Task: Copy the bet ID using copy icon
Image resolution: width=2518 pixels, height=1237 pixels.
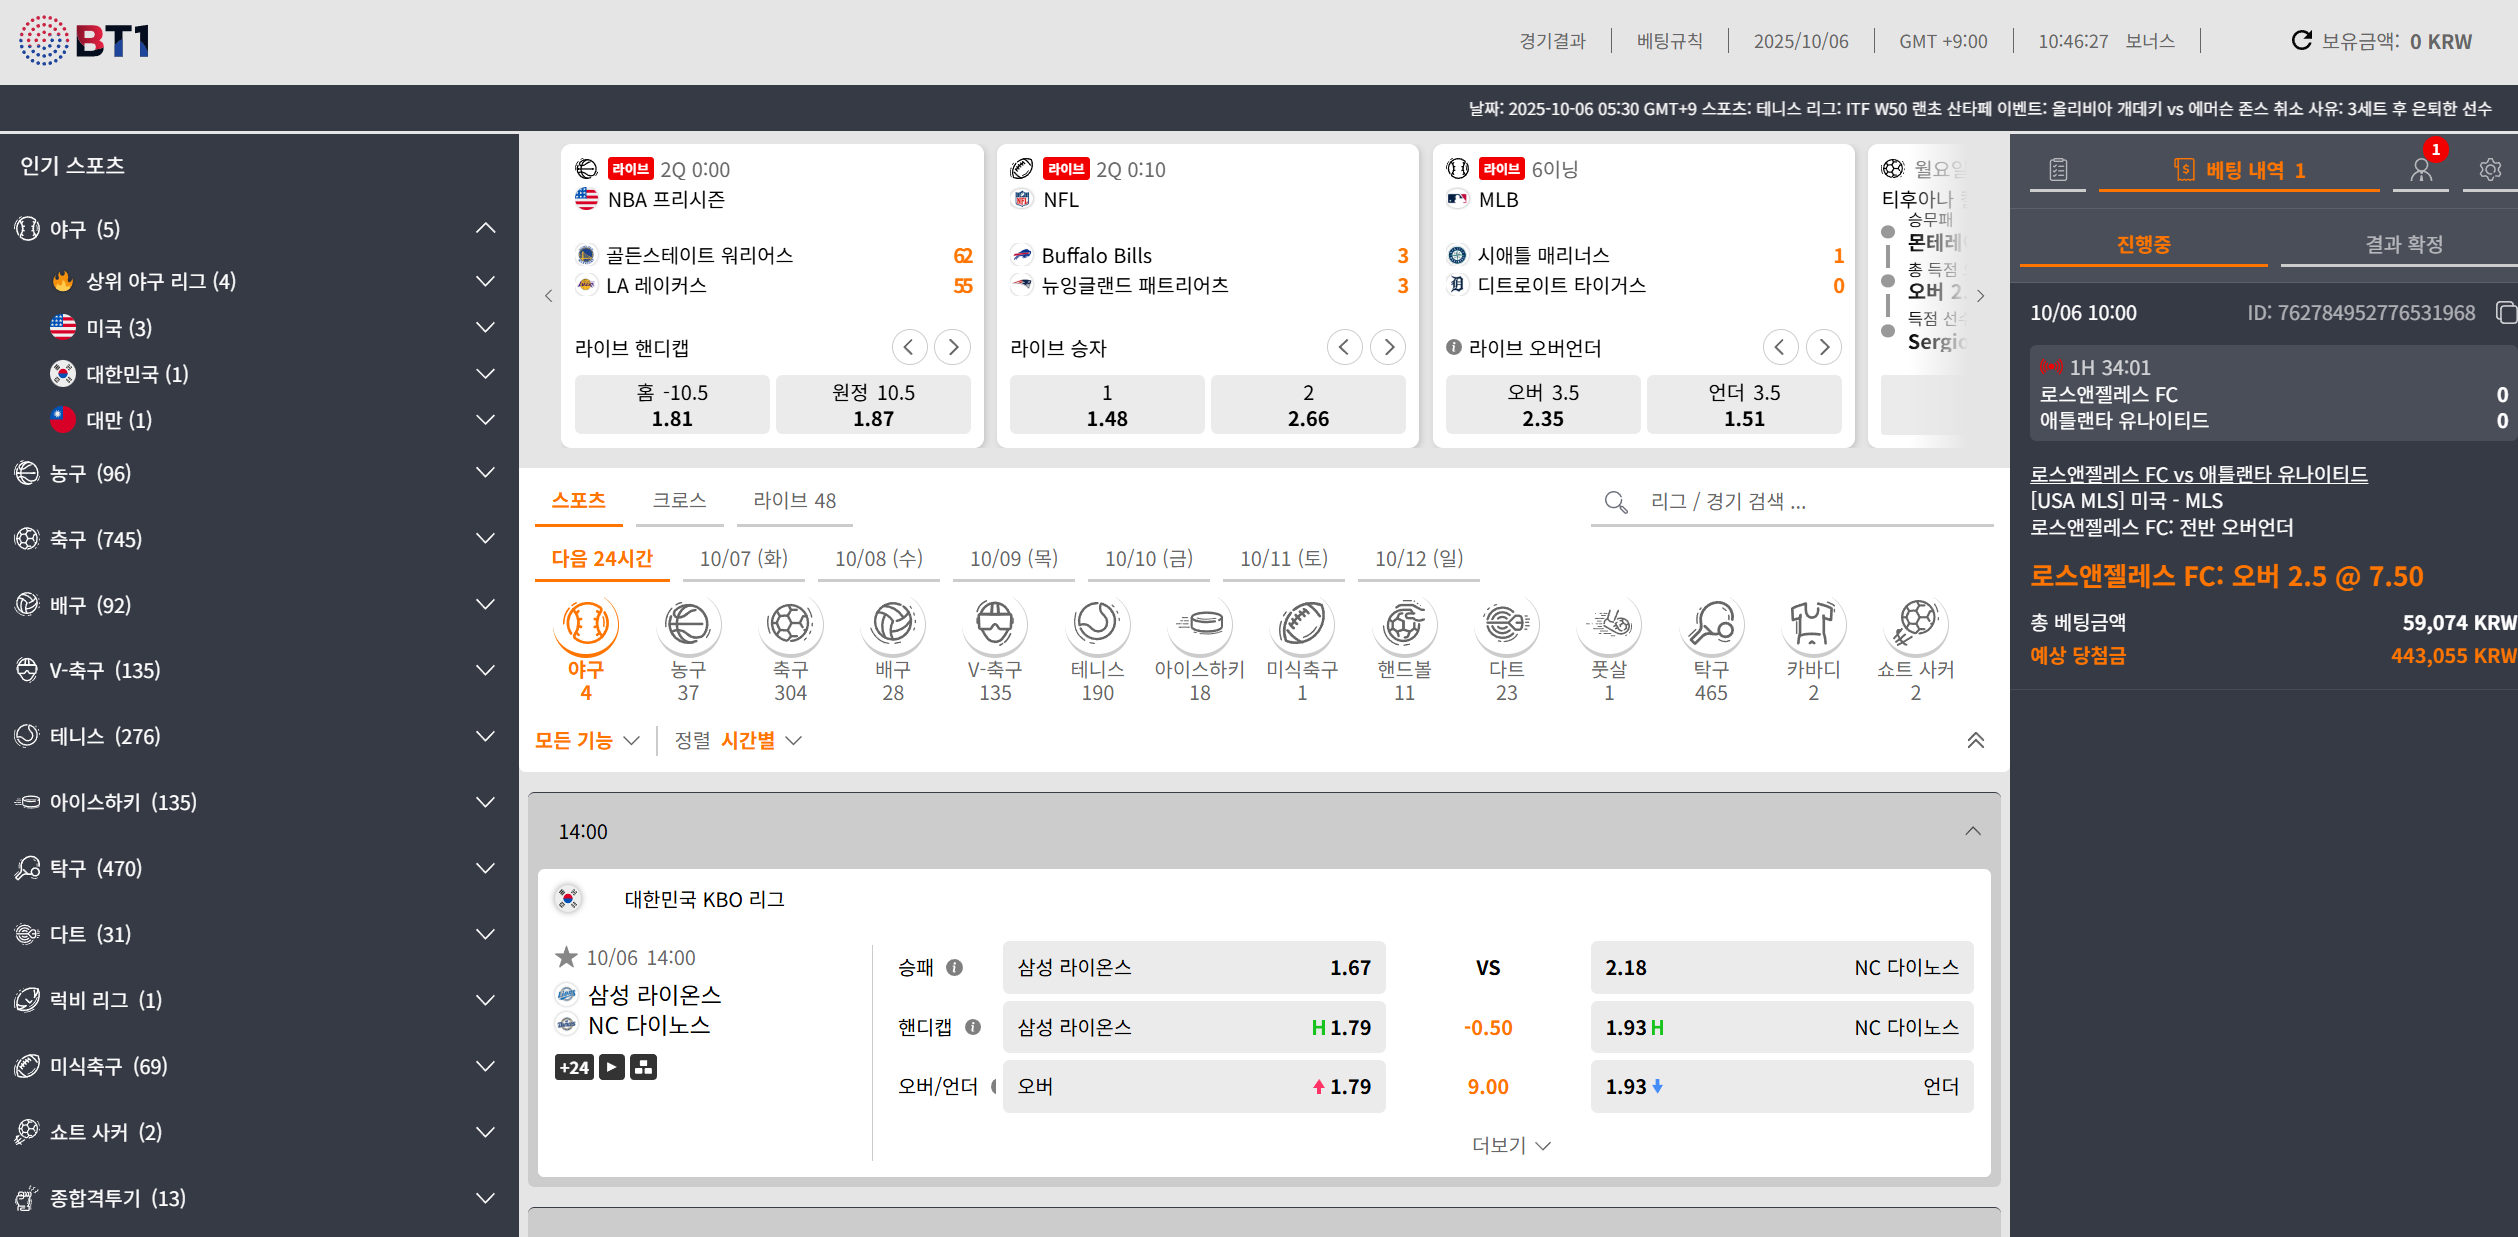Action: (2505, 313)
